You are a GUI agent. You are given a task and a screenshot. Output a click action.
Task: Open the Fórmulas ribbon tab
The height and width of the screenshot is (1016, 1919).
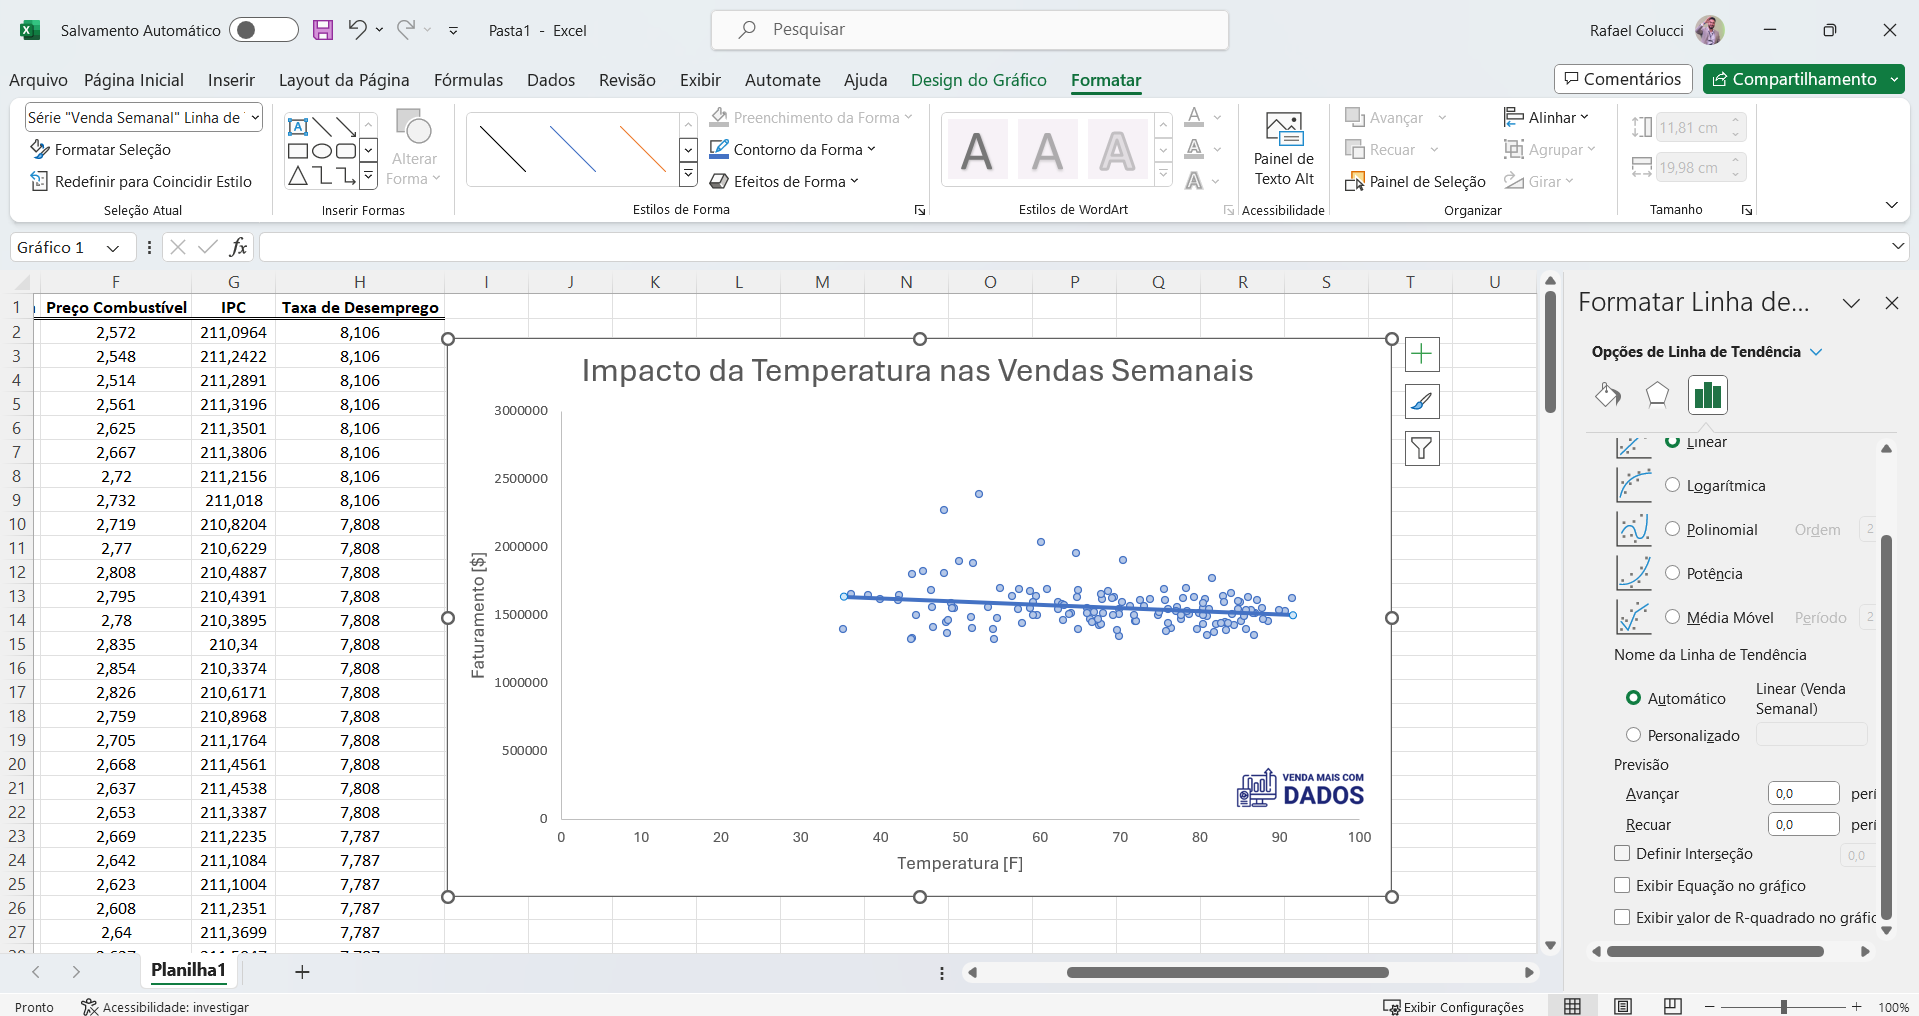pyautogui.click(x=467, y=80)
